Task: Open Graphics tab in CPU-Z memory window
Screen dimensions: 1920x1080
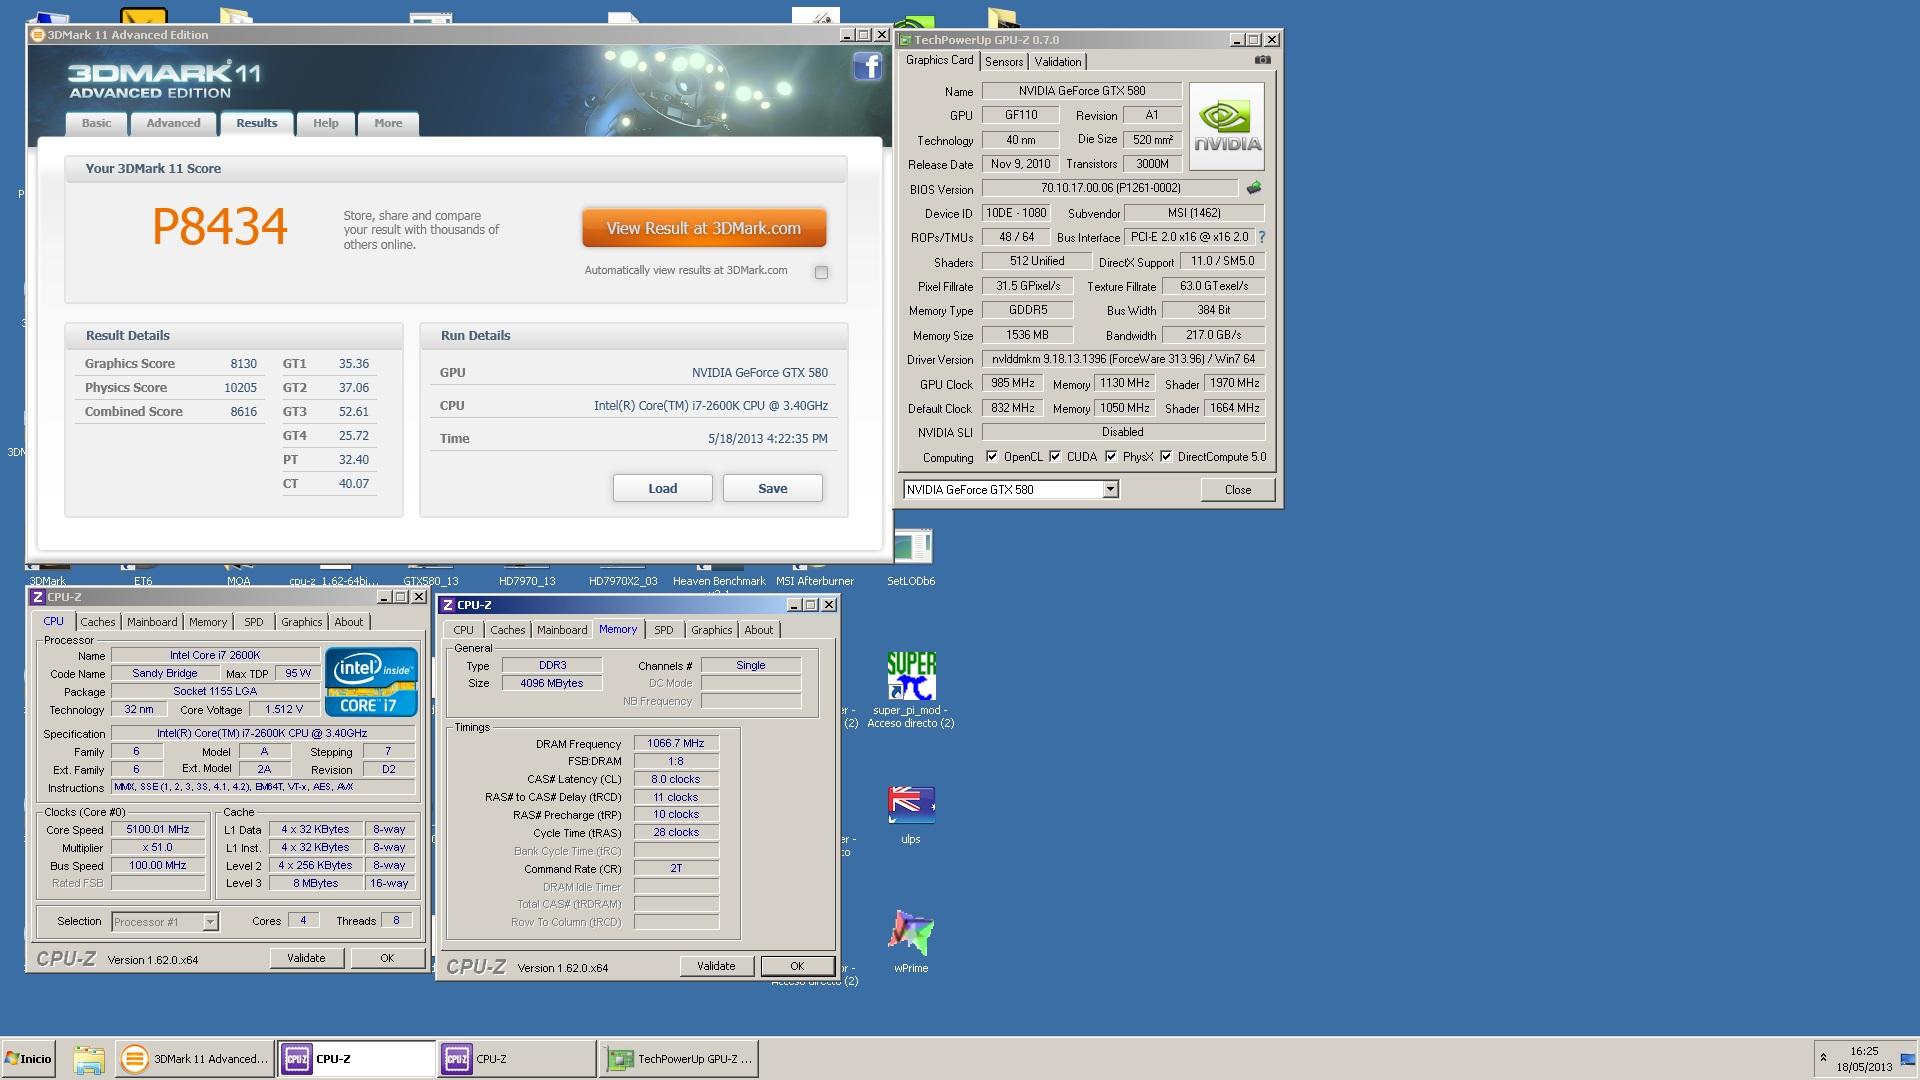Action: point(712,630)
